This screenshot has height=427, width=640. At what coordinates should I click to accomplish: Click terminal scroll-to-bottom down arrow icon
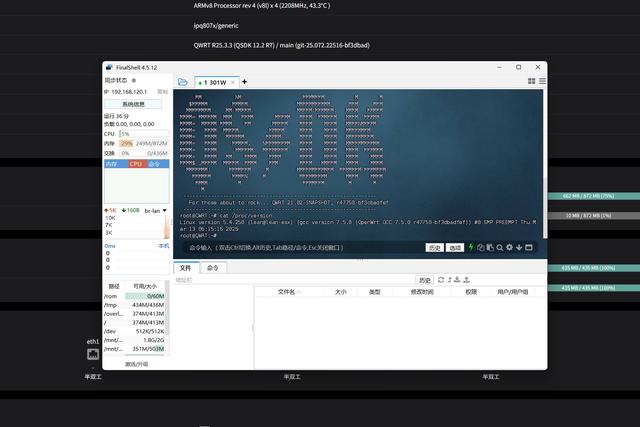click(519, 247)
